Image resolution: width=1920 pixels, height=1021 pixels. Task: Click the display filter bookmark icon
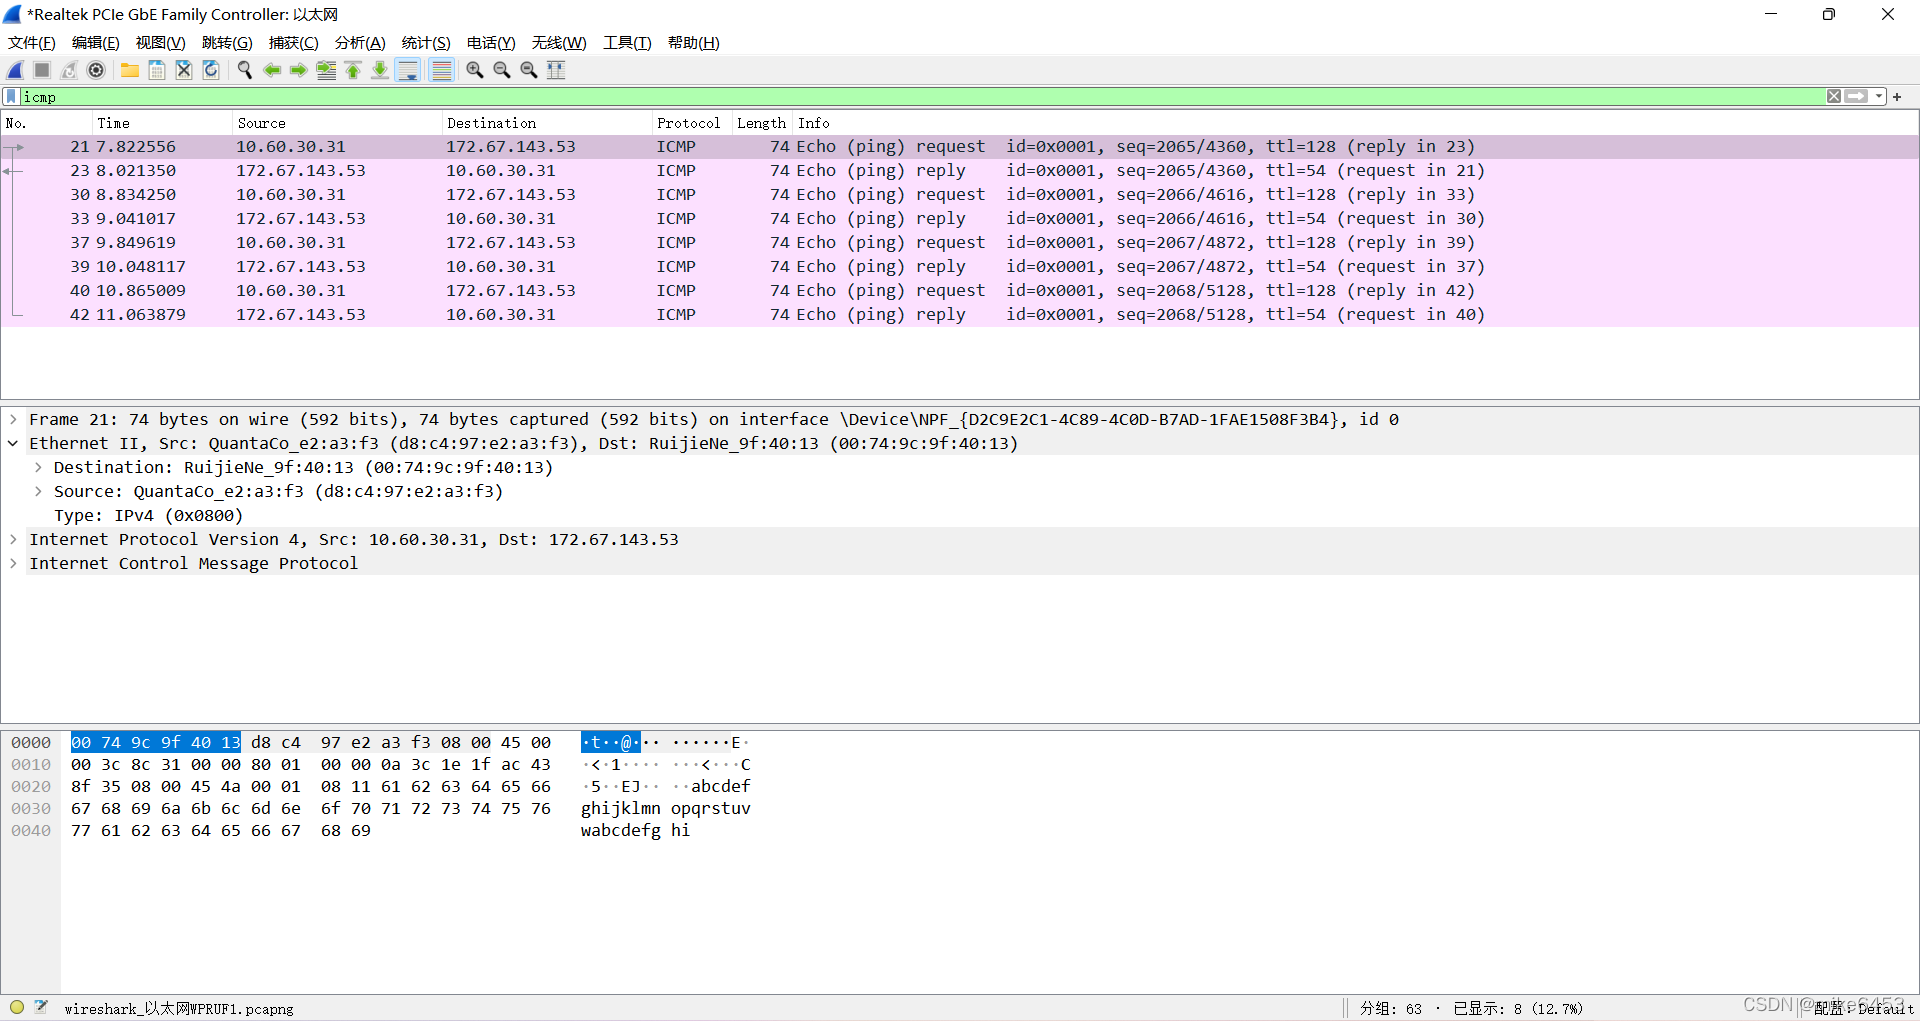point(11,97)
